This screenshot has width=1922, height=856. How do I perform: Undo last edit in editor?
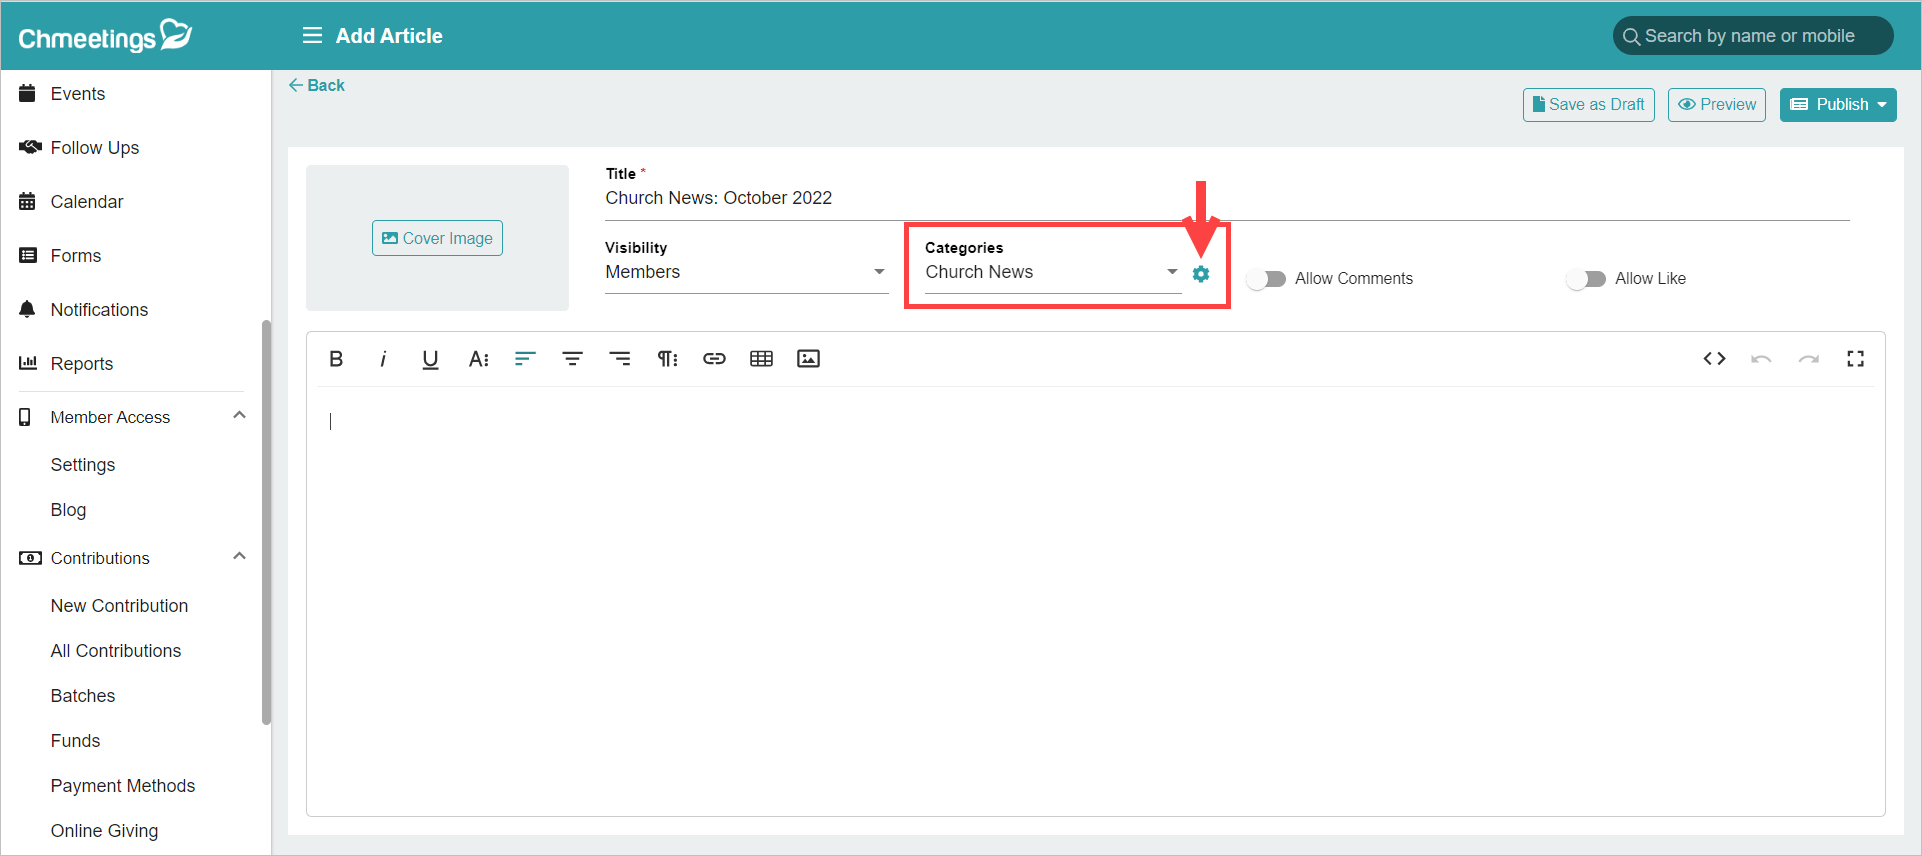(x=1761, y=359)
